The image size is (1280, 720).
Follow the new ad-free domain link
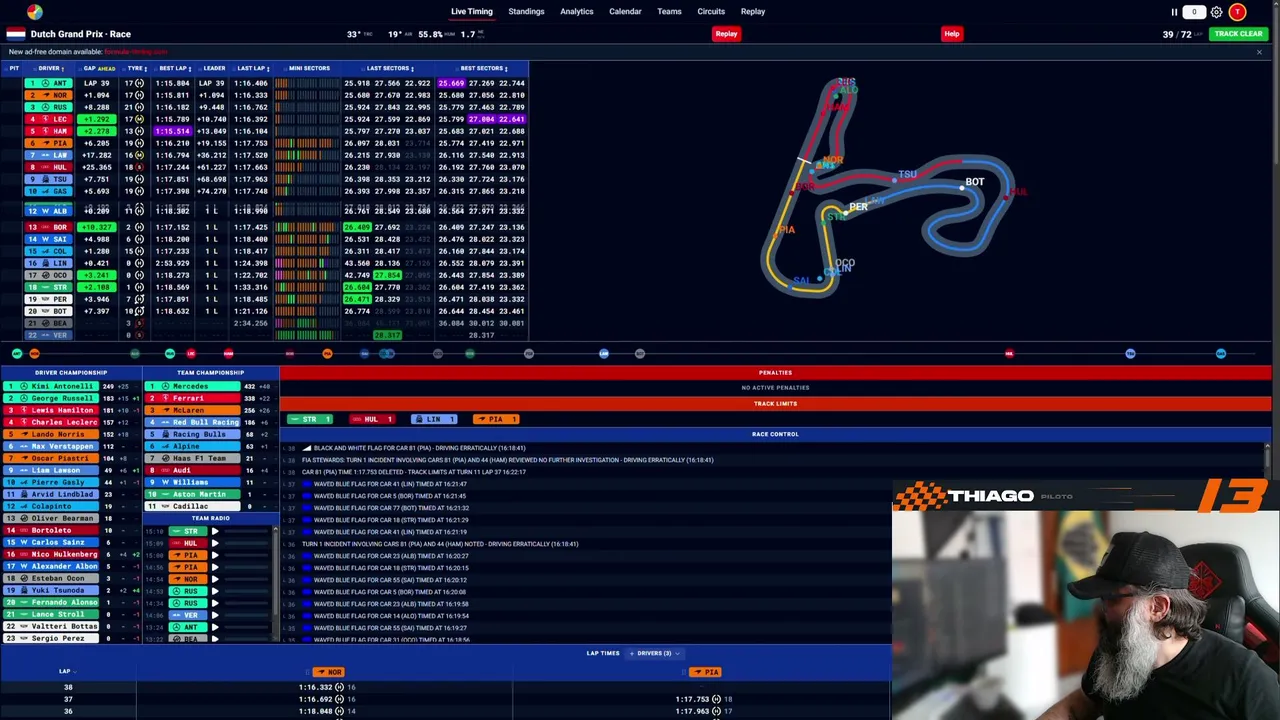[135, 52]
